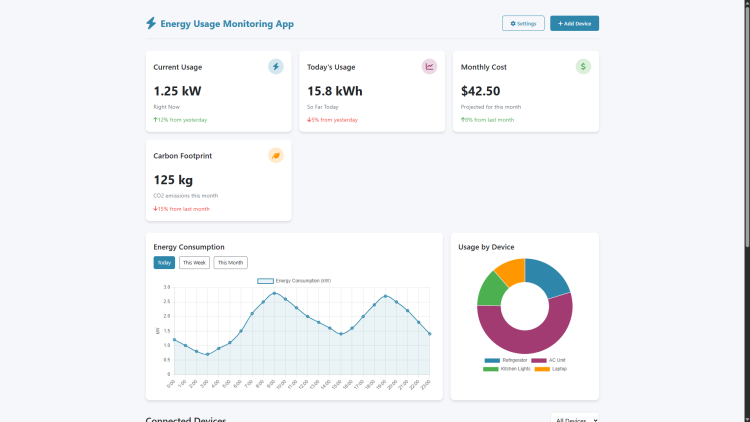Switch chart to Today view

(164, 263)
